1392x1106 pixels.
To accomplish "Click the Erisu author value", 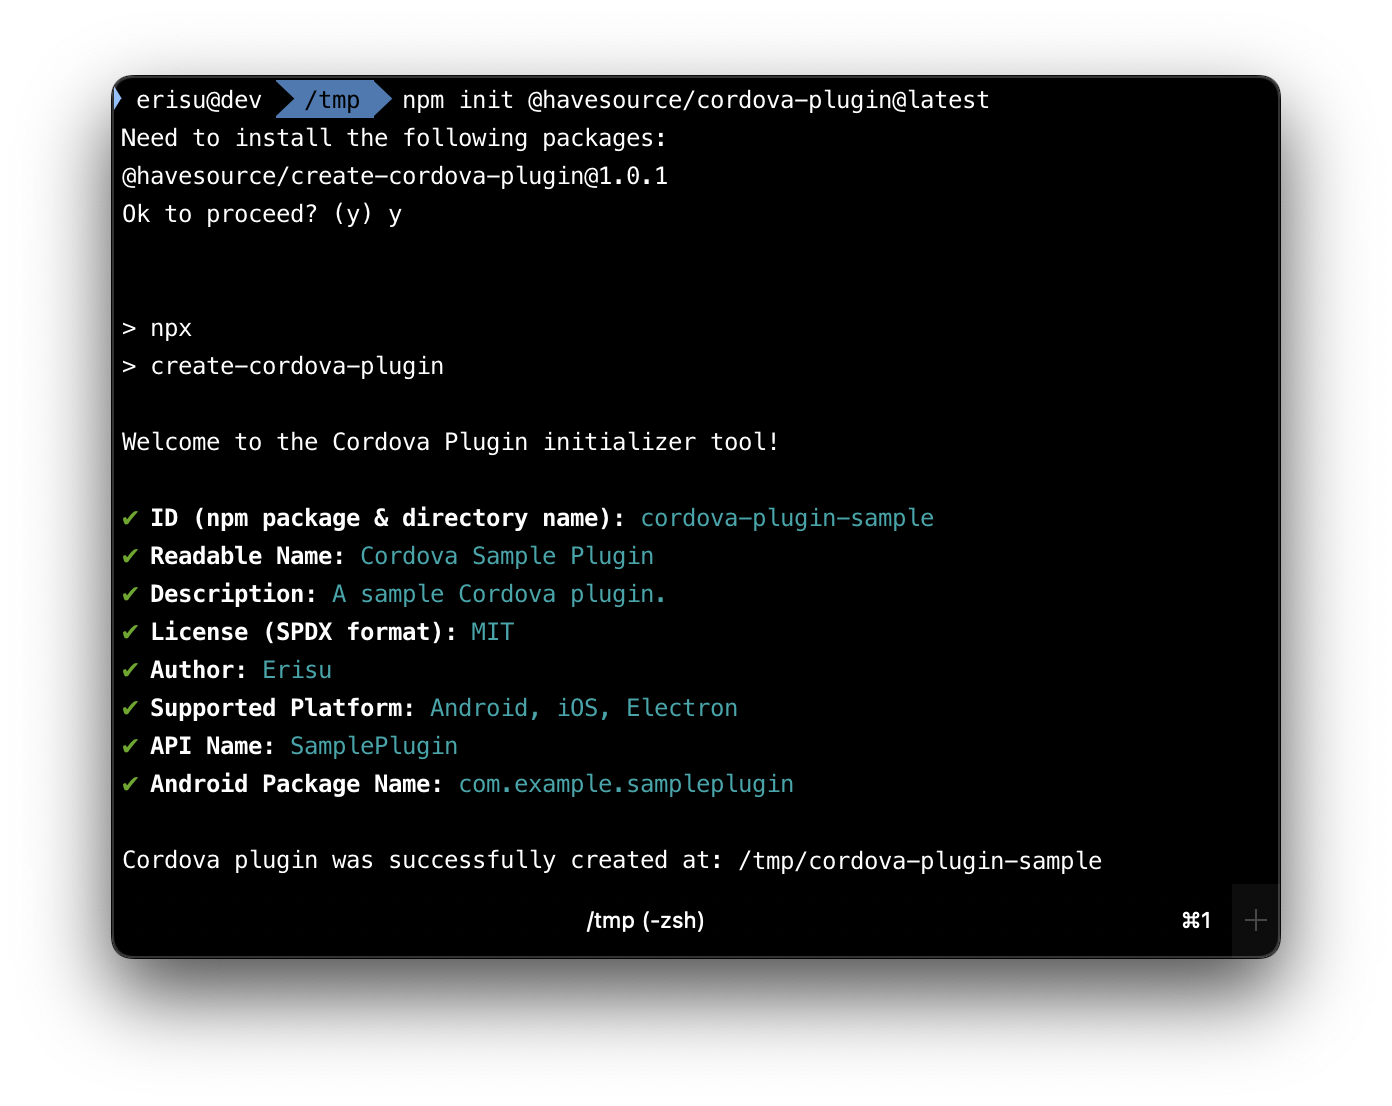I will point(297,670).
